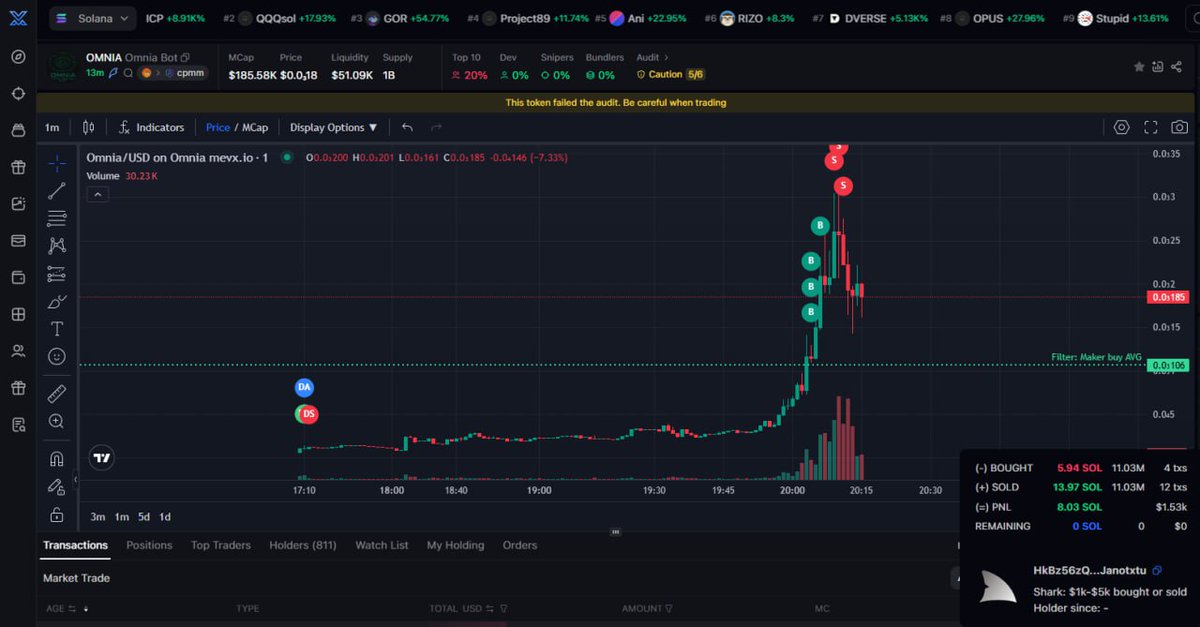
Task: Click the DA dev marker on chart
Action: click(304, 386)
